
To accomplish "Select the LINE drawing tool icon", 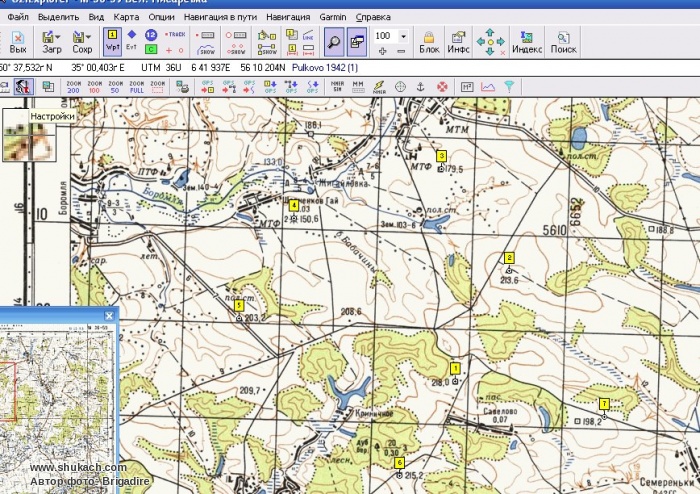I will (x=308, y=35).
